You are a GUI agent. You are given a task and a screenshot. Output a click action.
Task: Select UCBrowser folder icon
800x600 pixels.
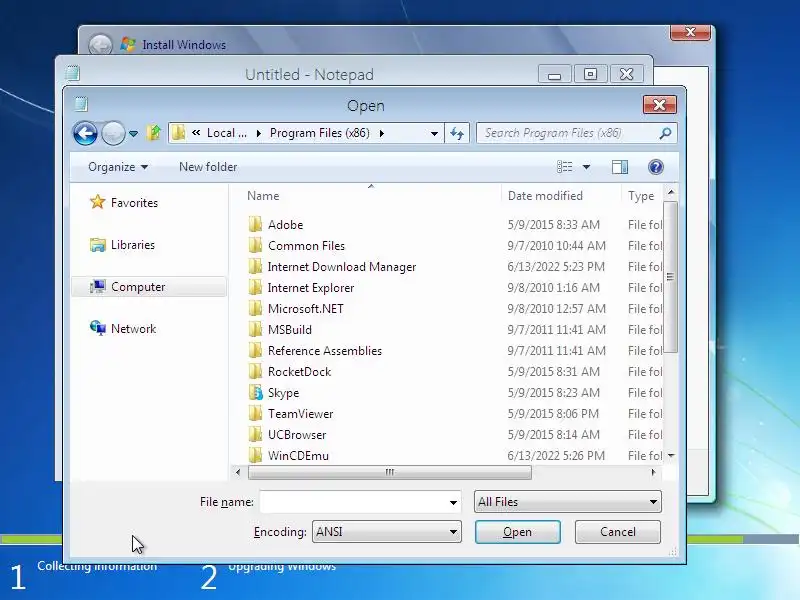[x=255, y=435]
